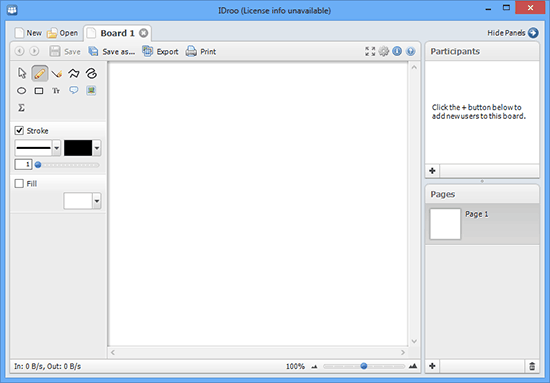Viewport: 550px width, 383px height.
Task: Click the zoom in large mountain icon
Action: [413, 366]
